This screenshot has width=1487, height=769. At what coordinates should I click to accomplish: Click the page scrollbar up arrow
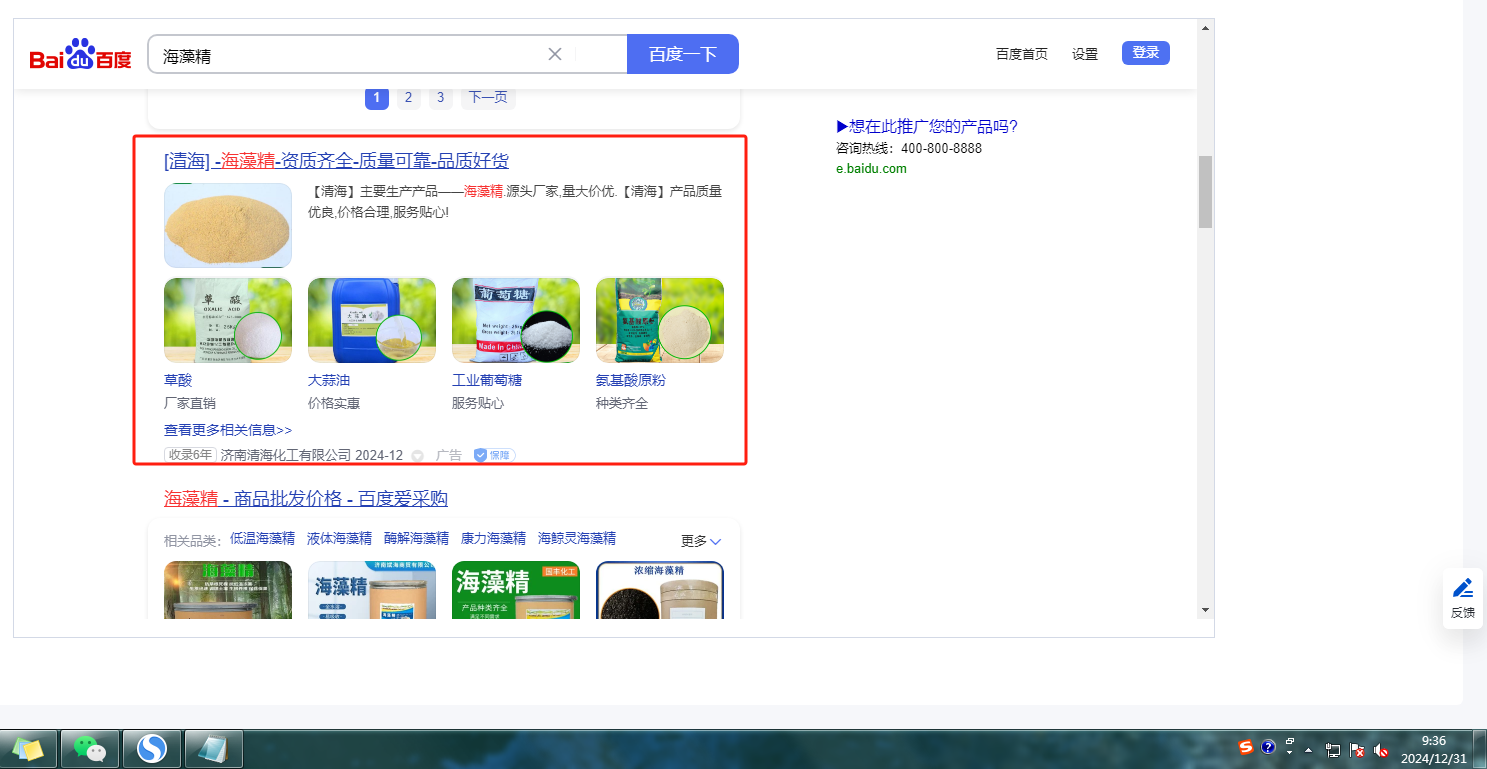[1205, 28]
